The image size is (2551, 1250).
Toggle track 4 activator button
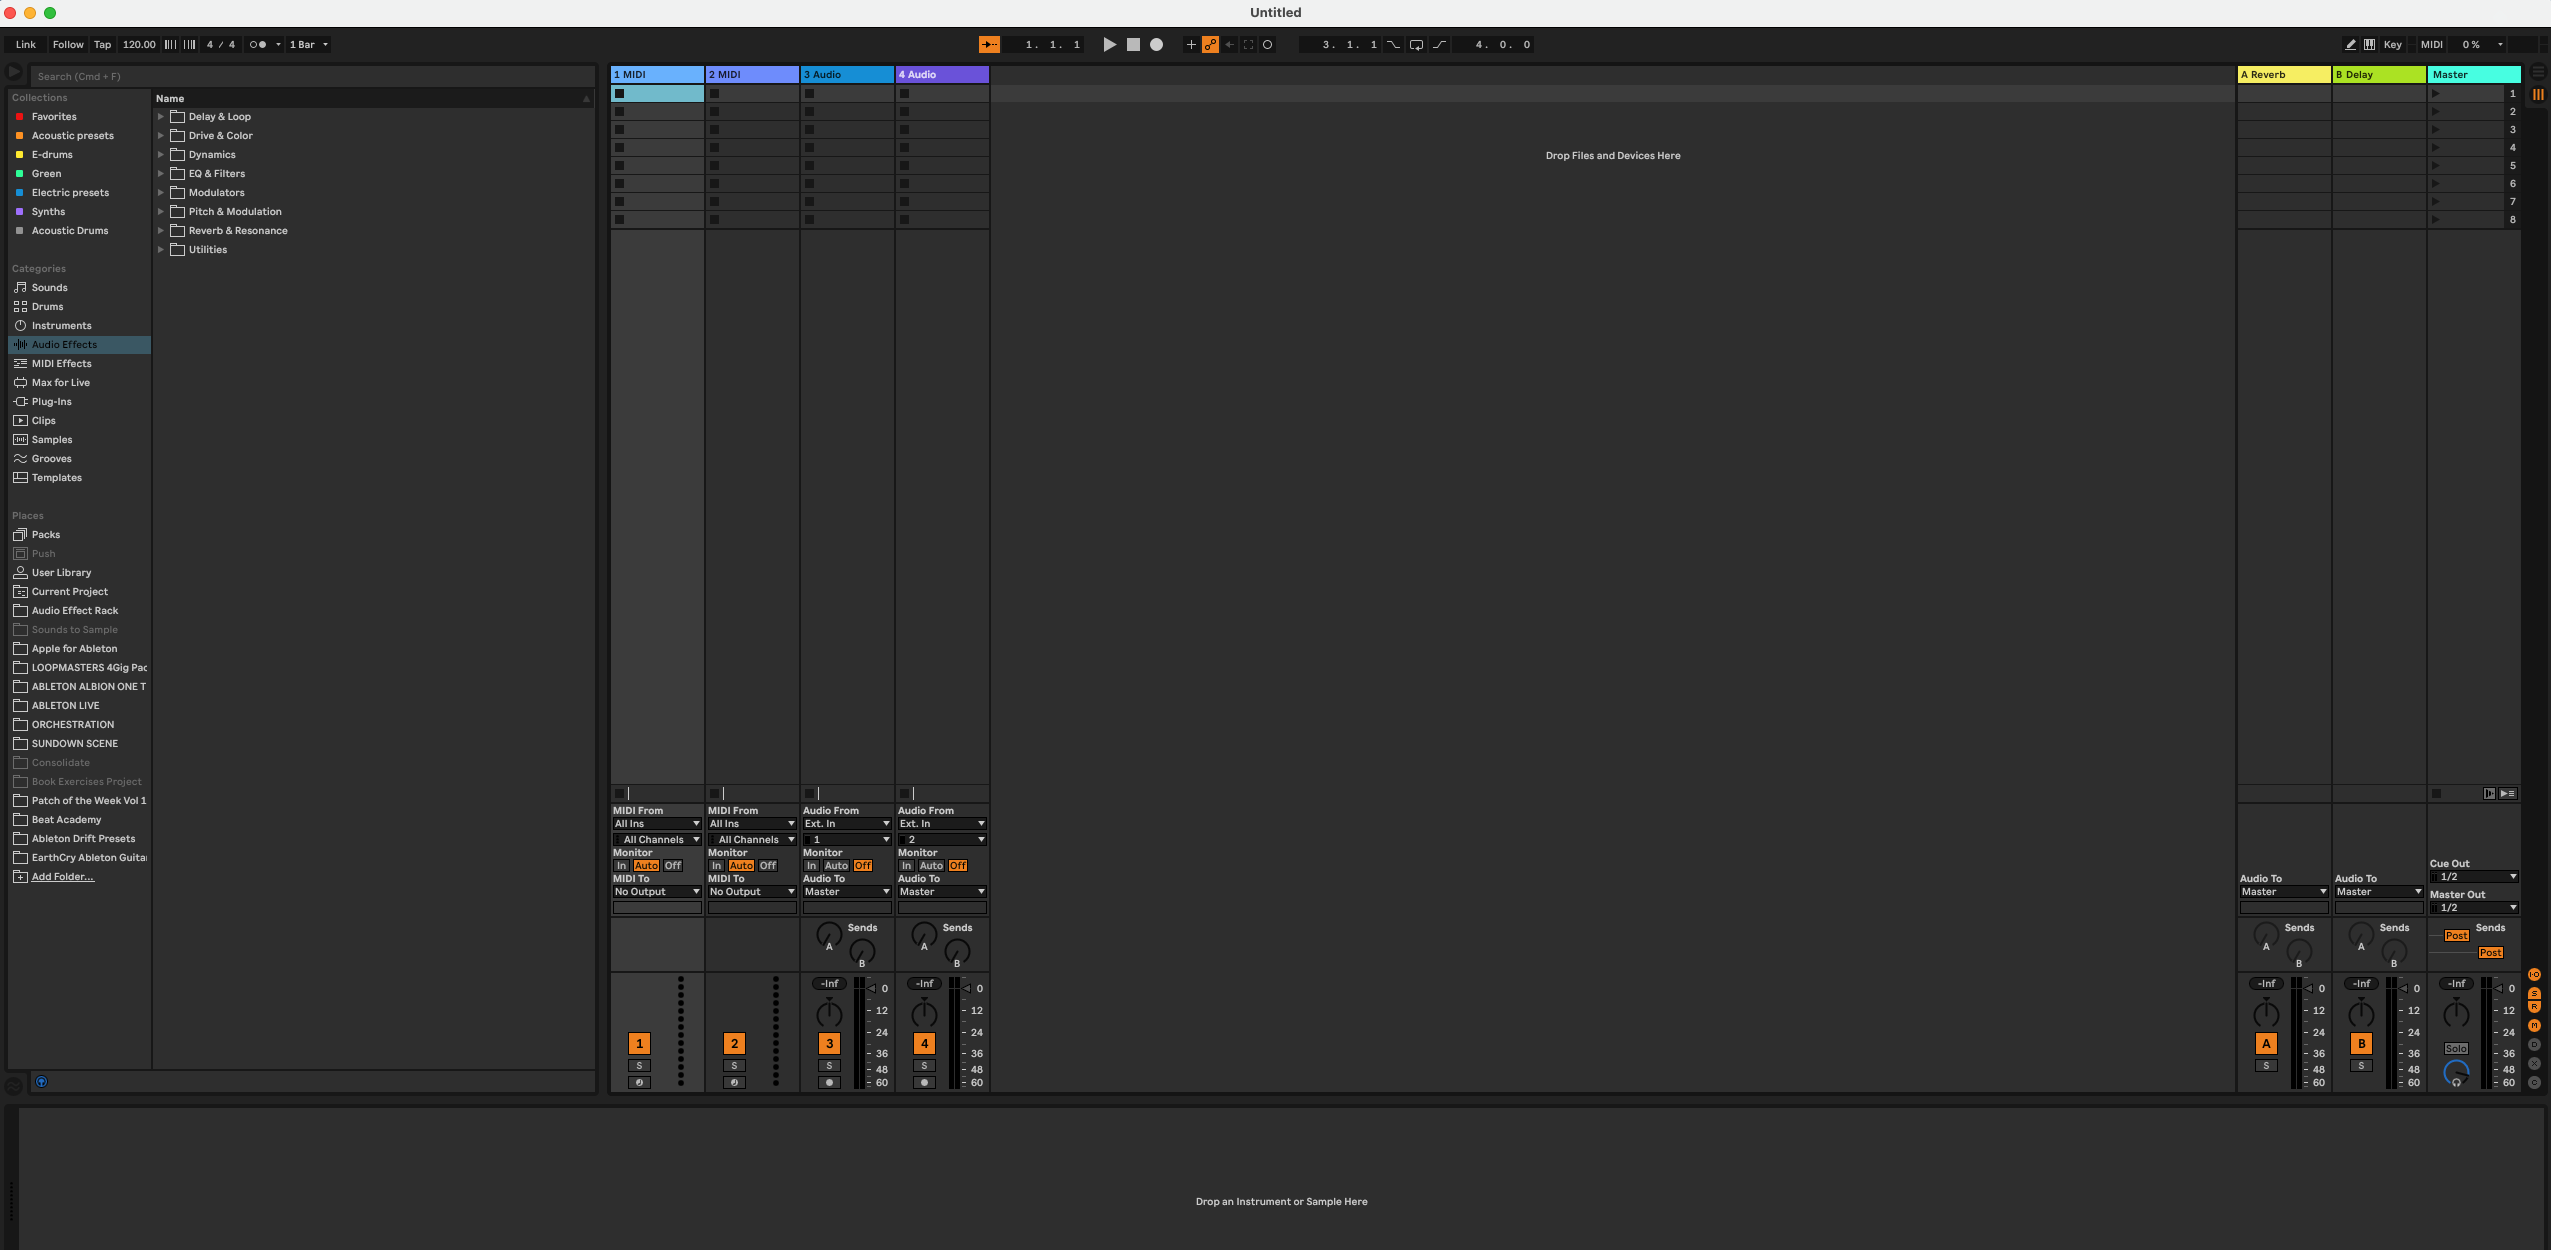click(924, 1044)
